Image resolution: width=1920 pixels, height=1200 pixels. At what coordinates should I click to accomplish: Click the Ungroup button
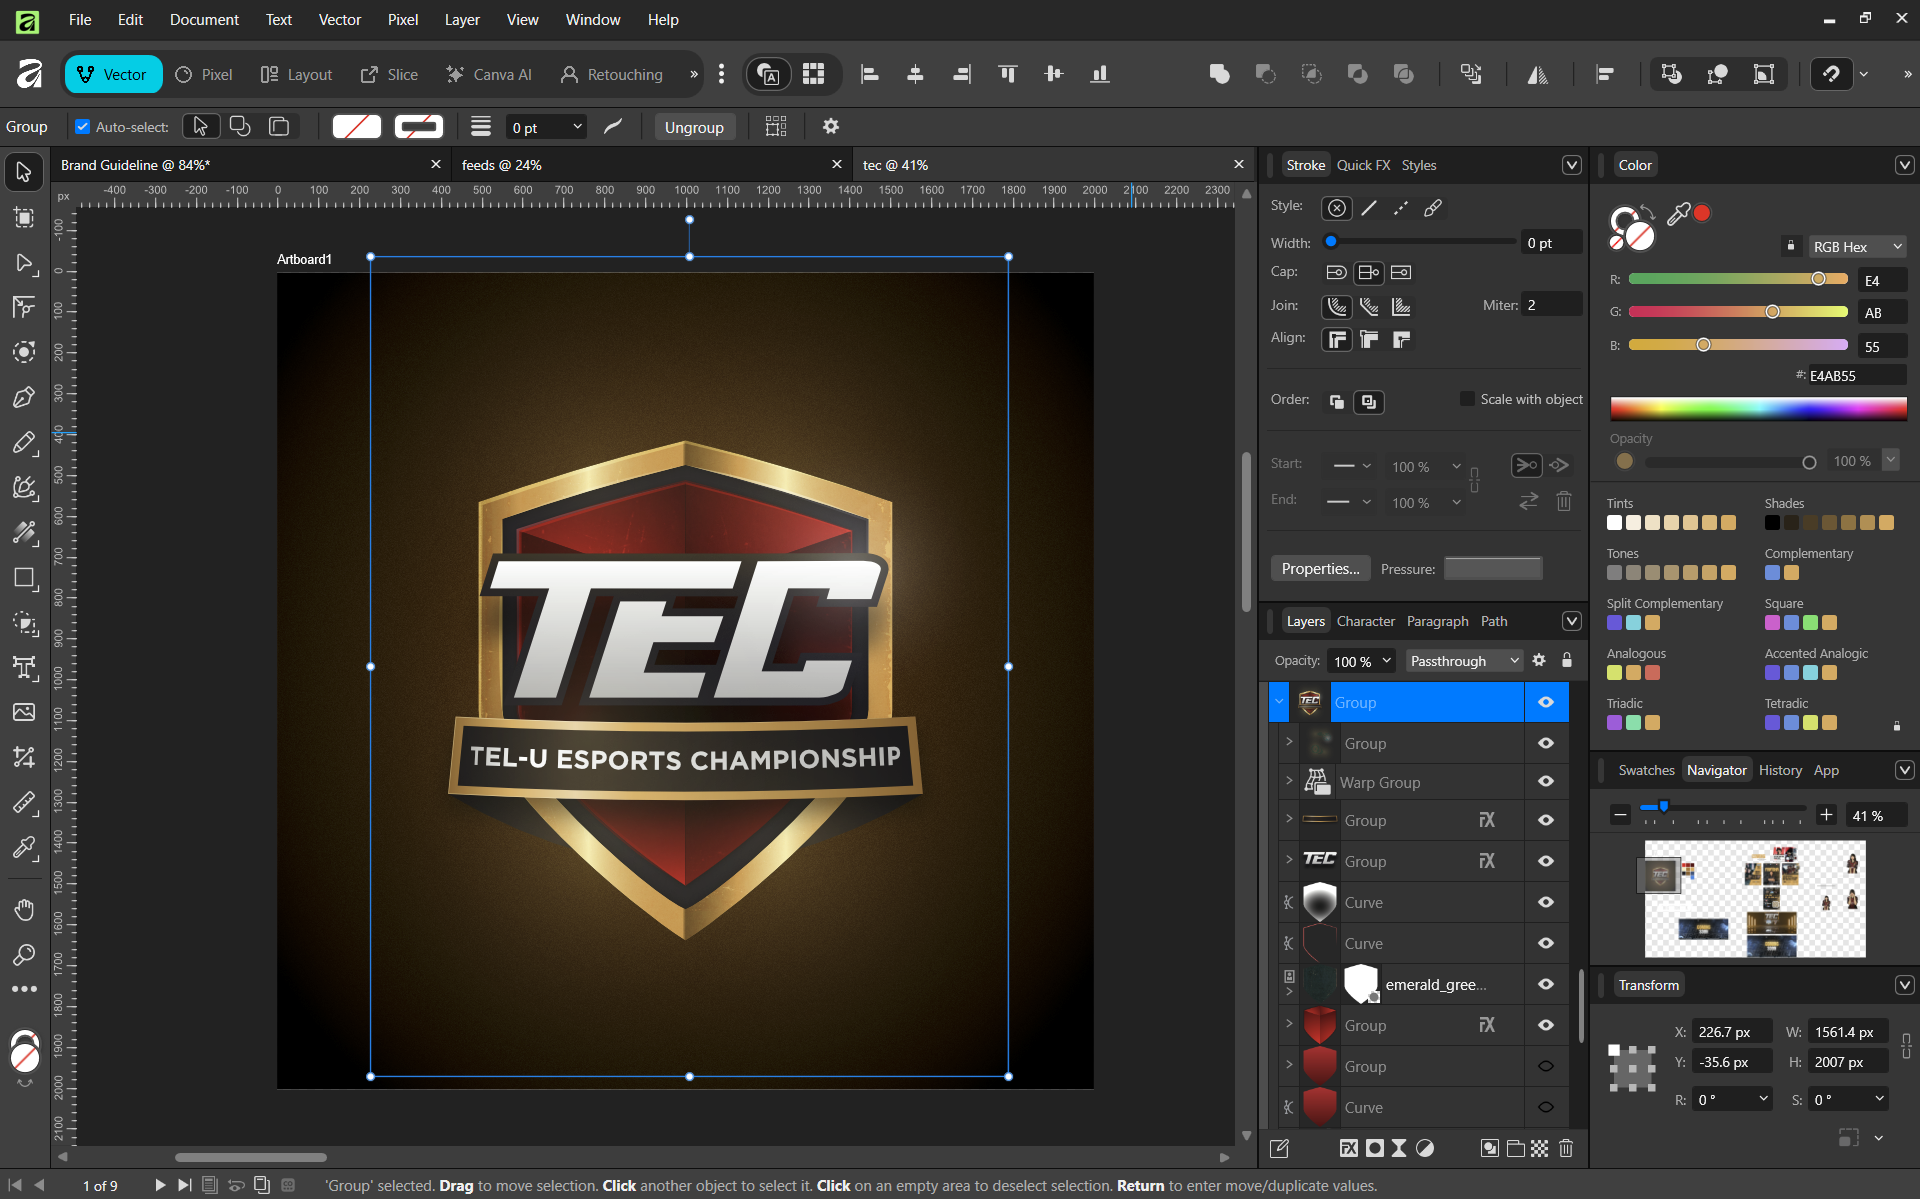(694, 127)
